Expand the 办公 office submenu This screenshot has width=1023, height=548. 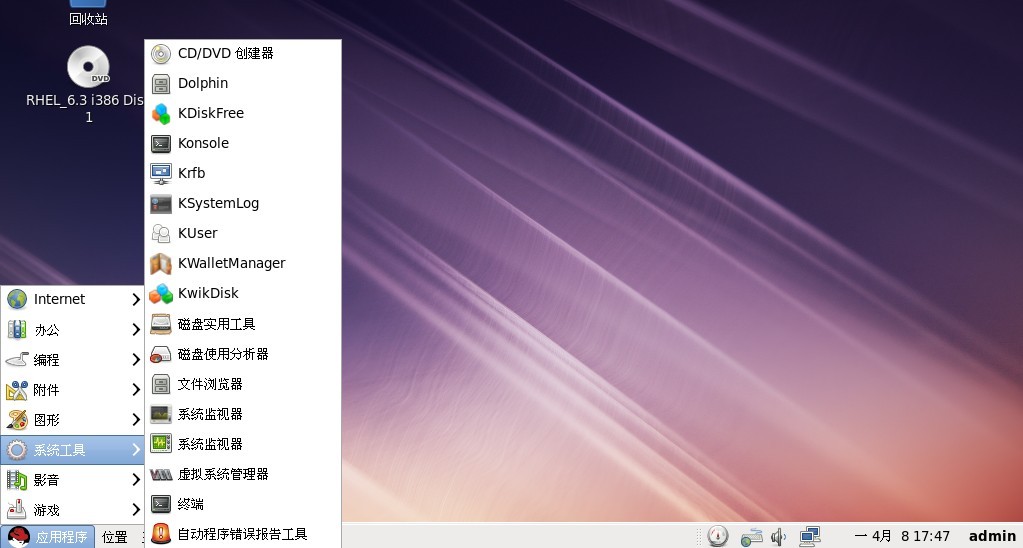coord(72,329)
